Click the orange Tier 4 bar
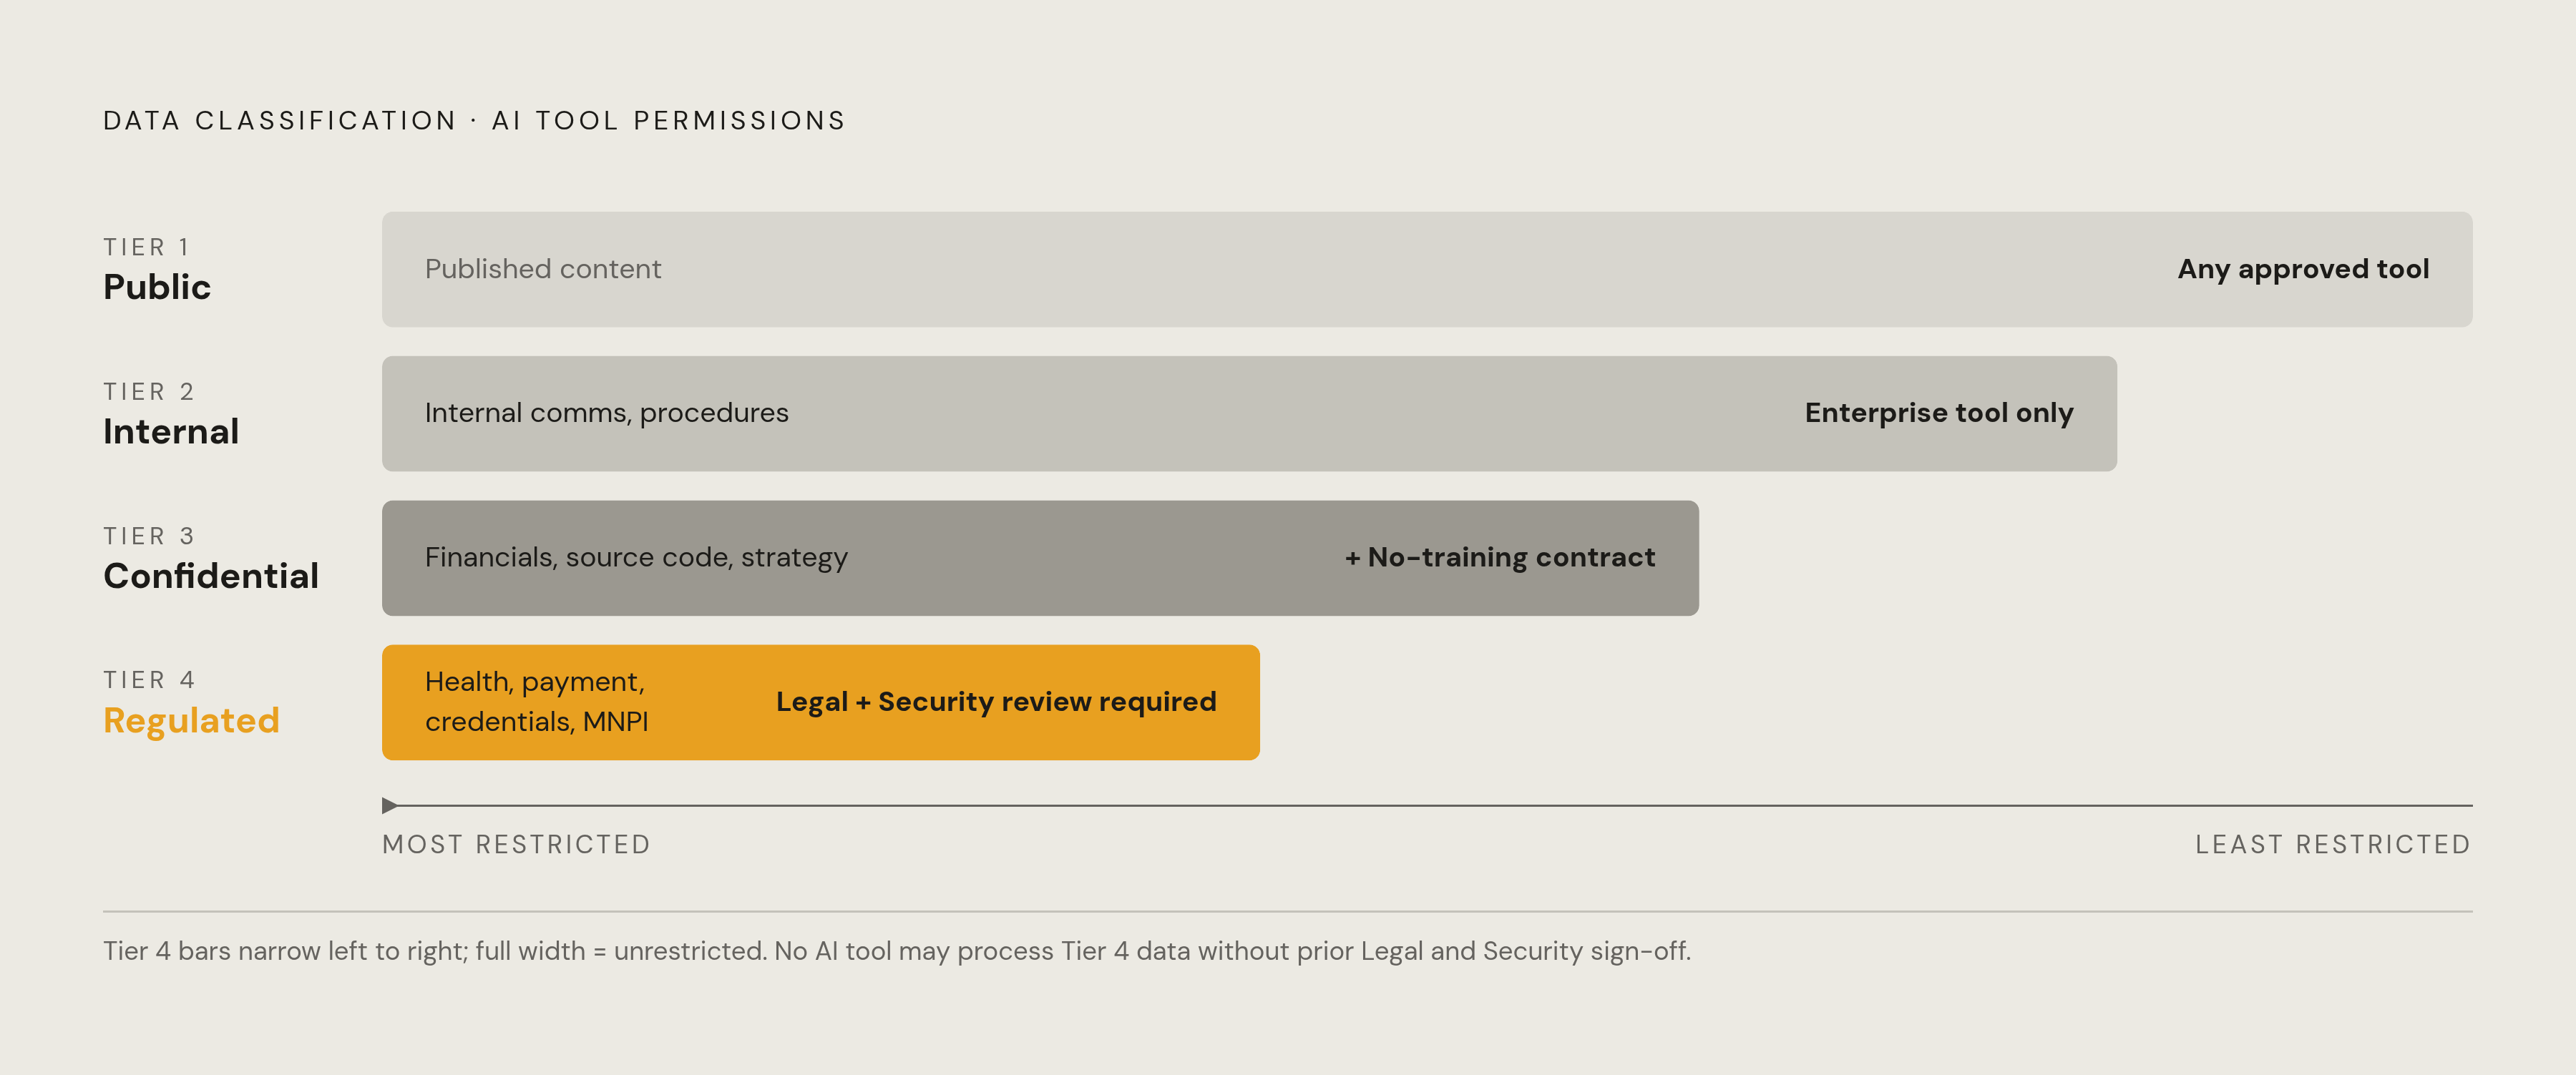The image size is (2576, 1075). pyautogui.click(x=821, y=702)
